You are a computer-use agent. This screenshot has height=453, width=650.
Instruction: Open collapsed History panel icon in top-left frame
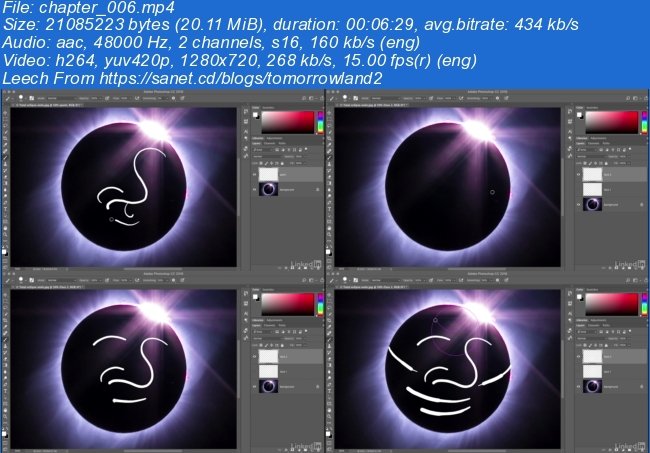(x=246, y=111)
